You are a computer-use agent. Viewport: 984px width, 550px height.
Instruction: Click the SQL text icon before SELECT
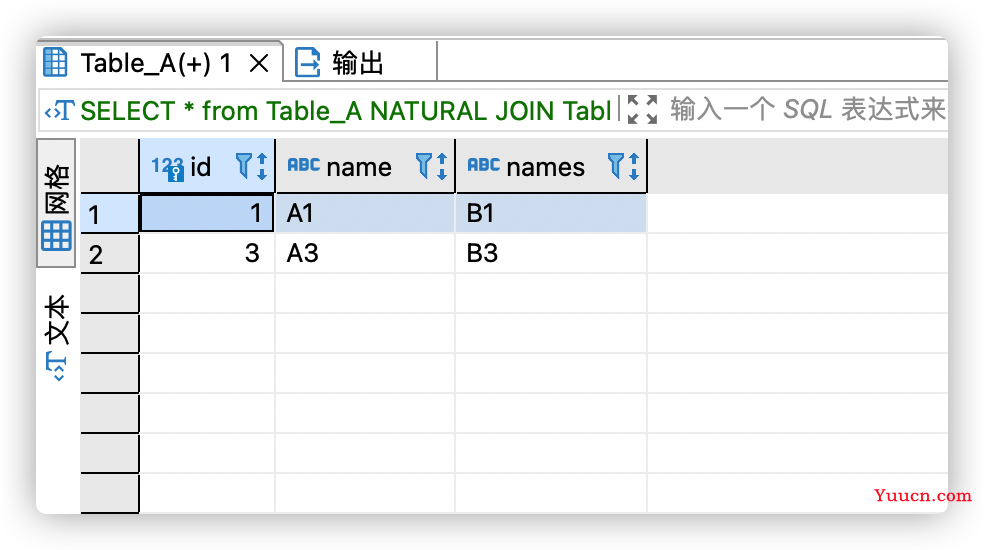[60, 111]
